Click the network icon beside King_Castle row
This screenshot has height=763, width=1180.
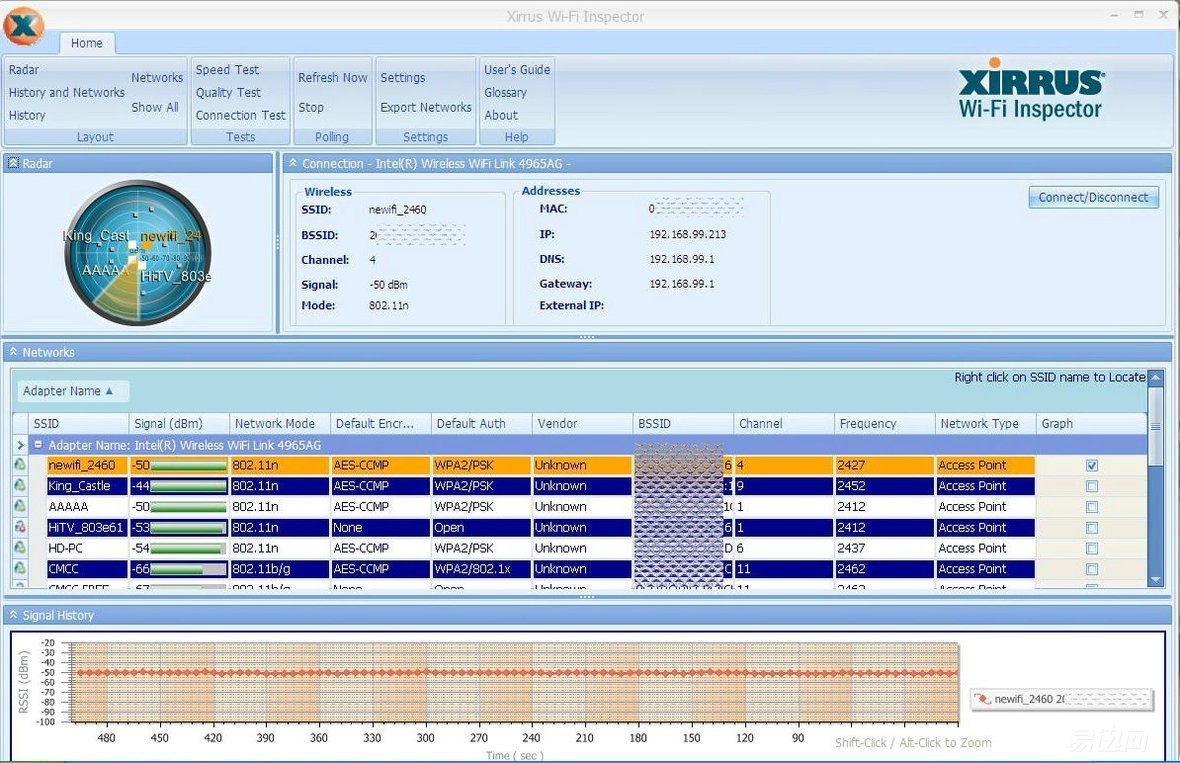[20, 486]
